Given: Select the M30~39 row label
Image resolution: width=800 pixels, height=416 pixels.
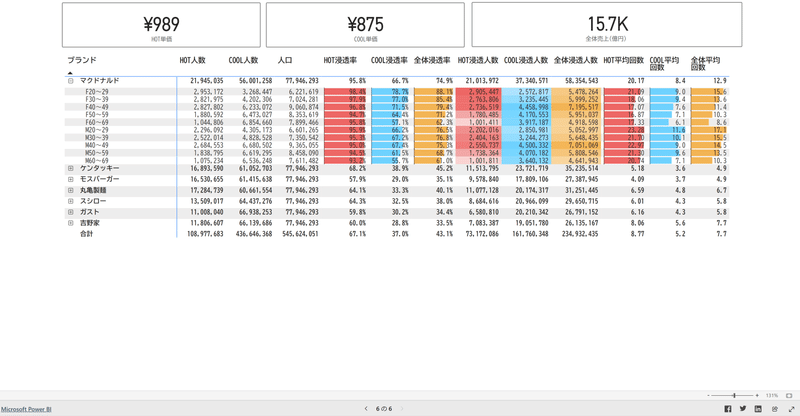Looking at the screenshot, I should tap(96, 138).
